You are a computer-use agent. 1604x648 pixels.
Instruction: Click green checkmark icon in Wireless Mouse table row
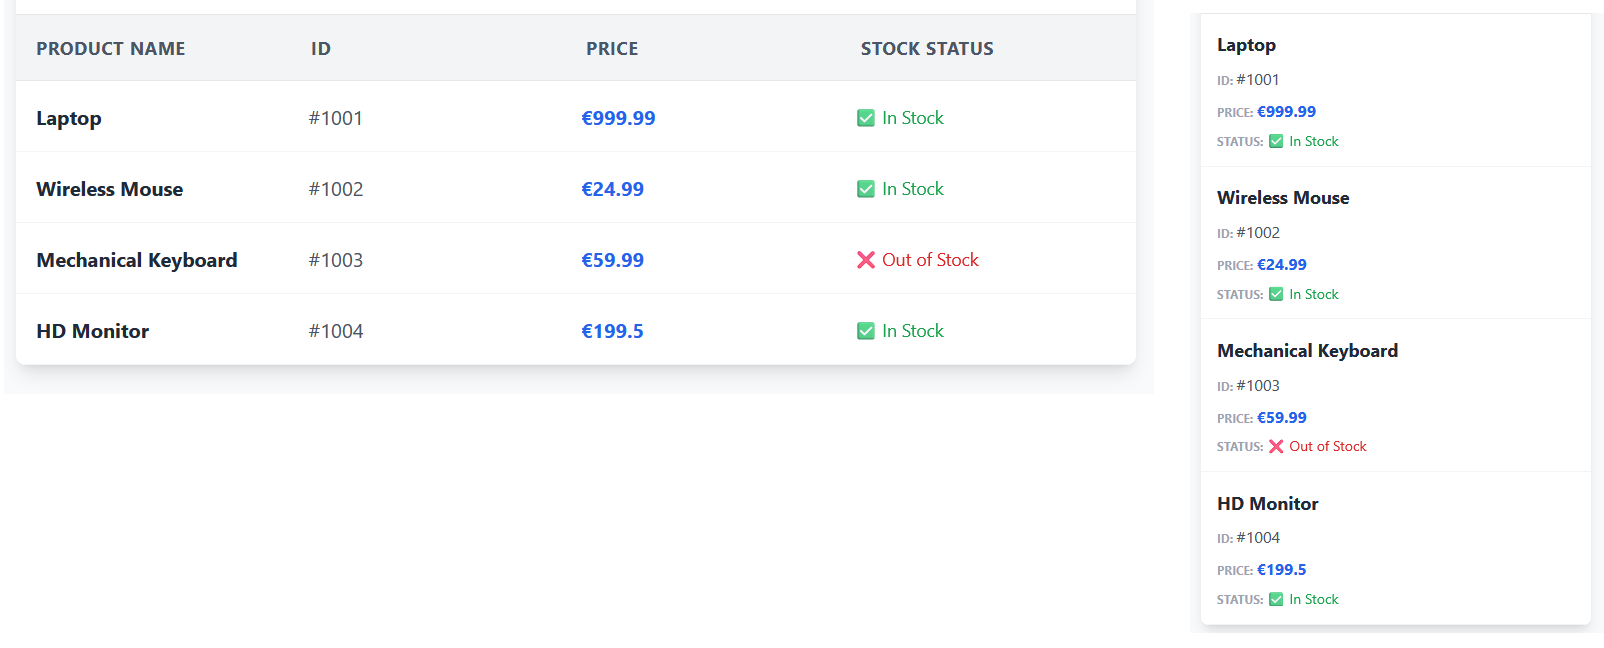(x=866, y=189)
